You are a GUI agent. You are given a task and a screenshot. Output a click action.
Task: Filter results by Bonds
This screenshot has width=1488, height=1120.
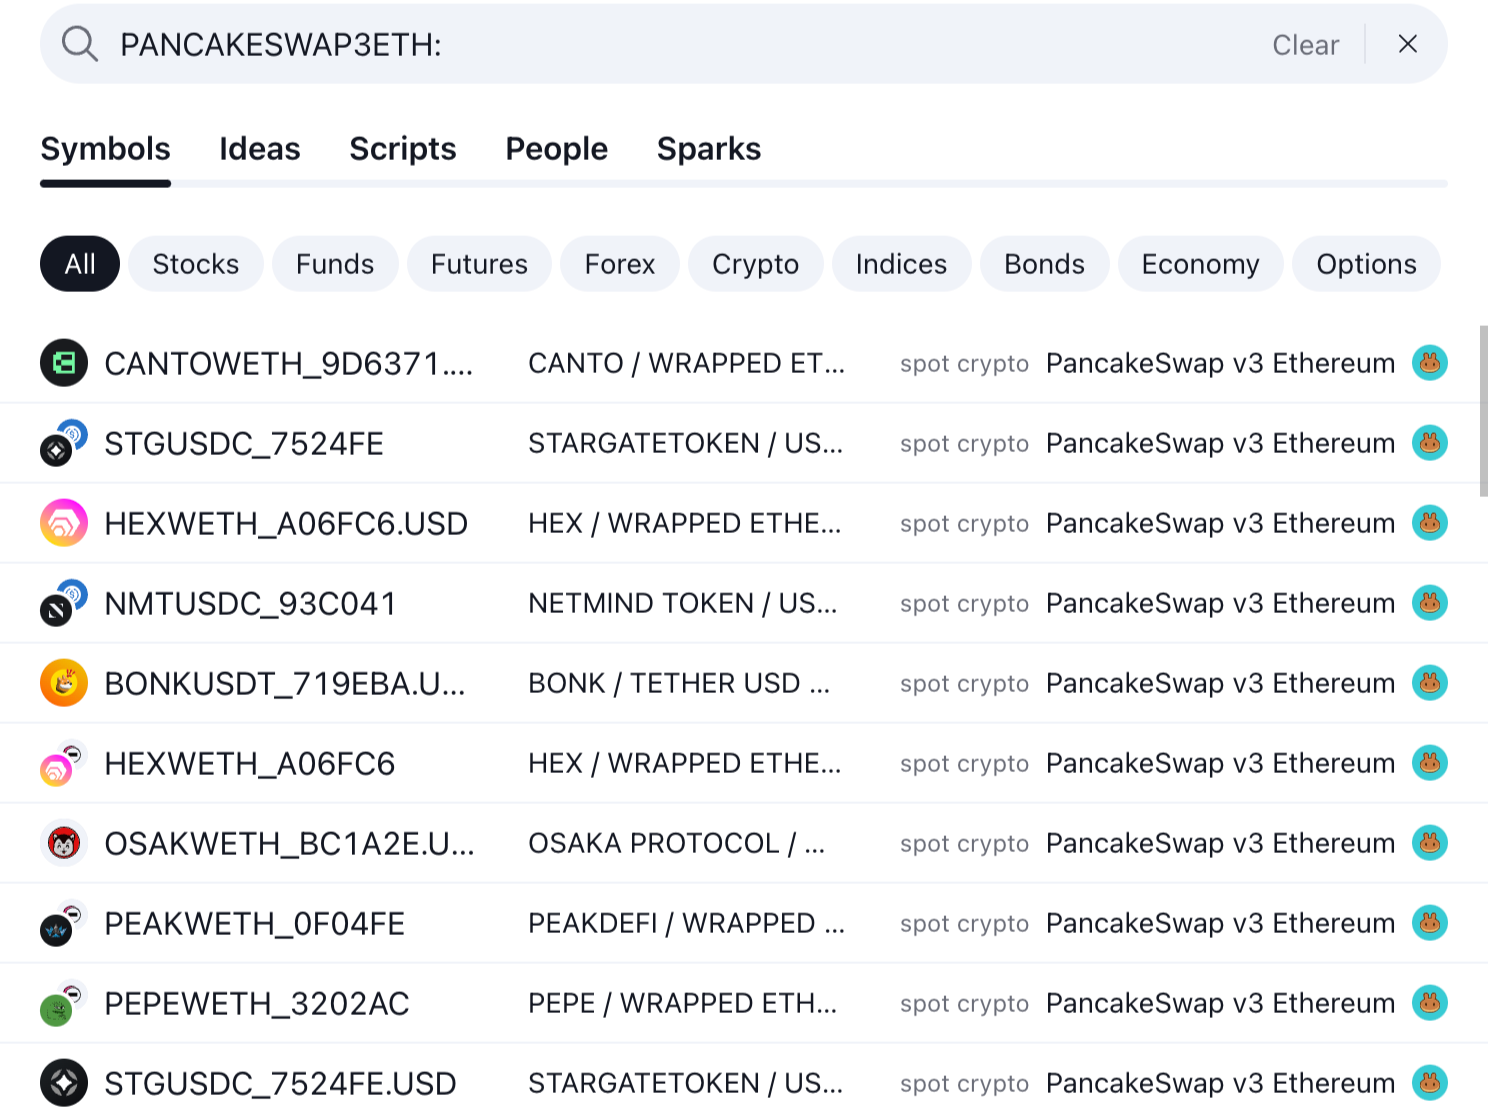pyautogui.click(x=1045, y=264)
